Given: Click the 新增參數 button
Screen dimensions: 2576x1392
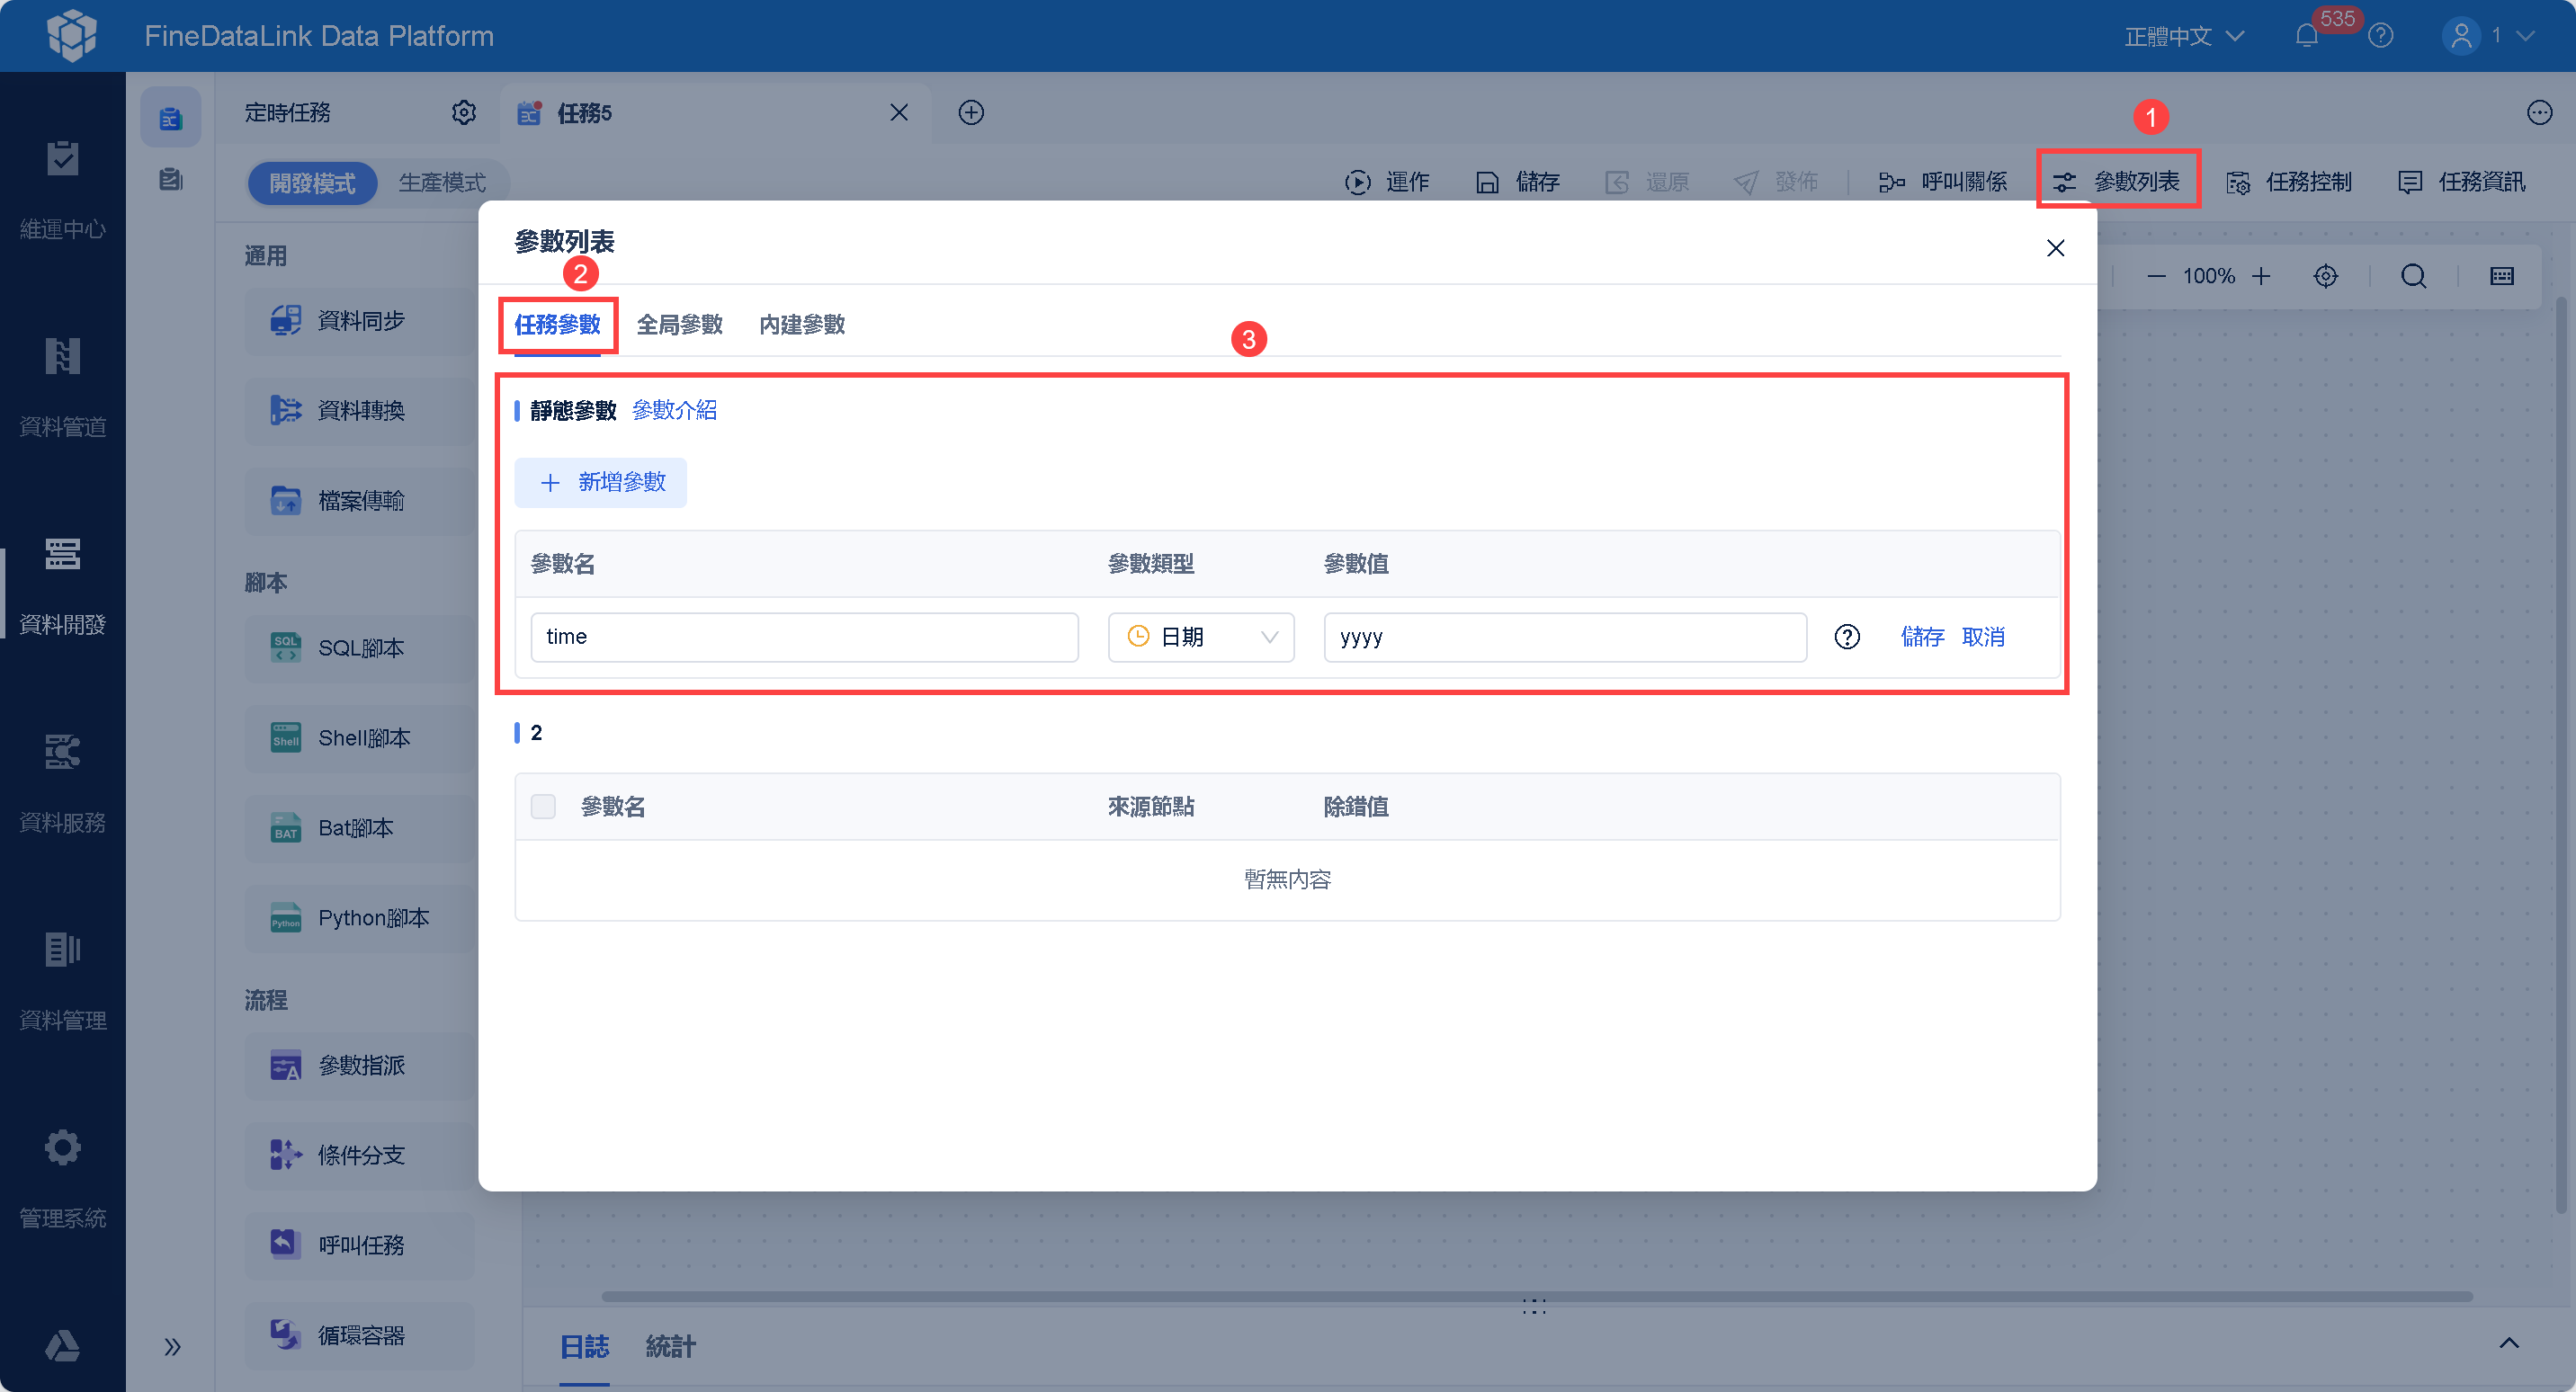Looking at the screenshot, I should 600,482.
